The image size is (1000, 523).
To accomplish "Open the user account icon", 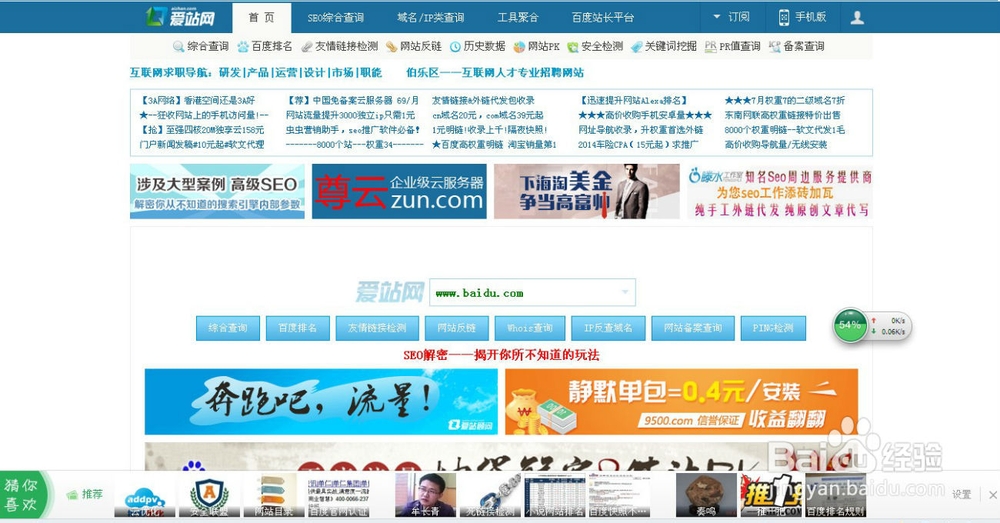I will (x=857, y=17).
